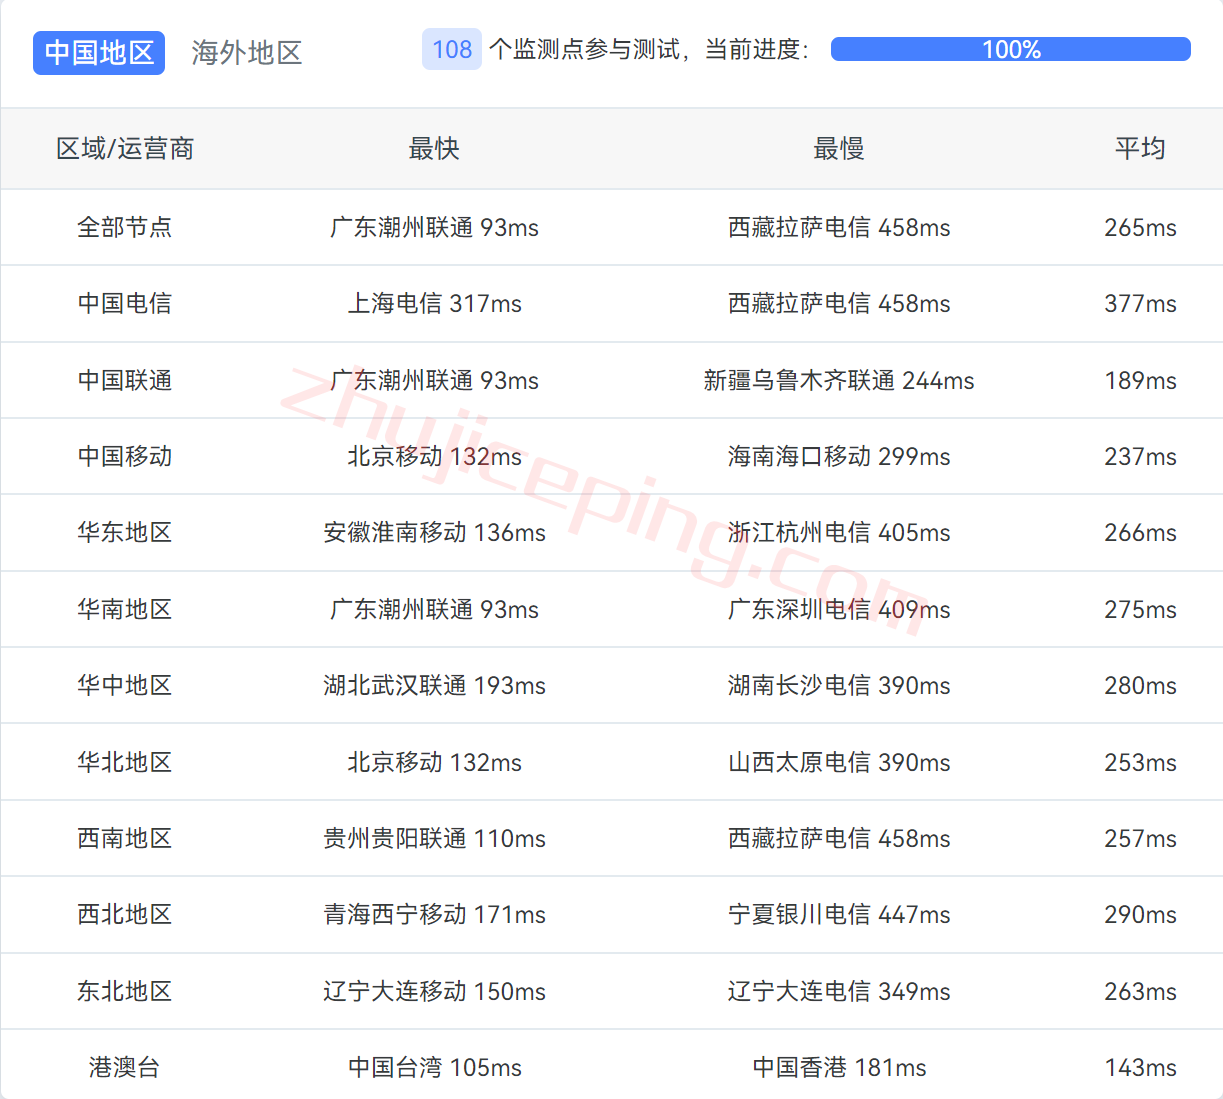
Task: Click the 265ms average for 全部节点
Action: coord(1140,227)
